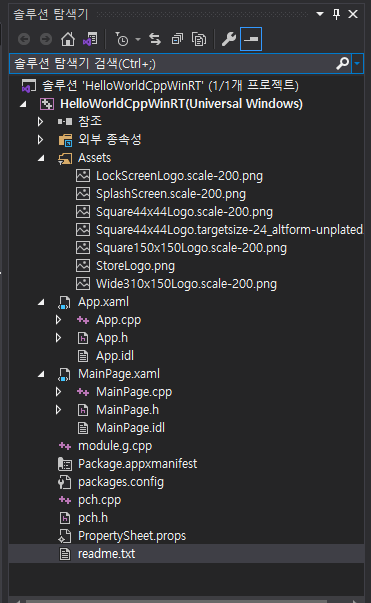Select MainPage.idl file
This screenshot has height=603, width=371.
tap(130, 428)
